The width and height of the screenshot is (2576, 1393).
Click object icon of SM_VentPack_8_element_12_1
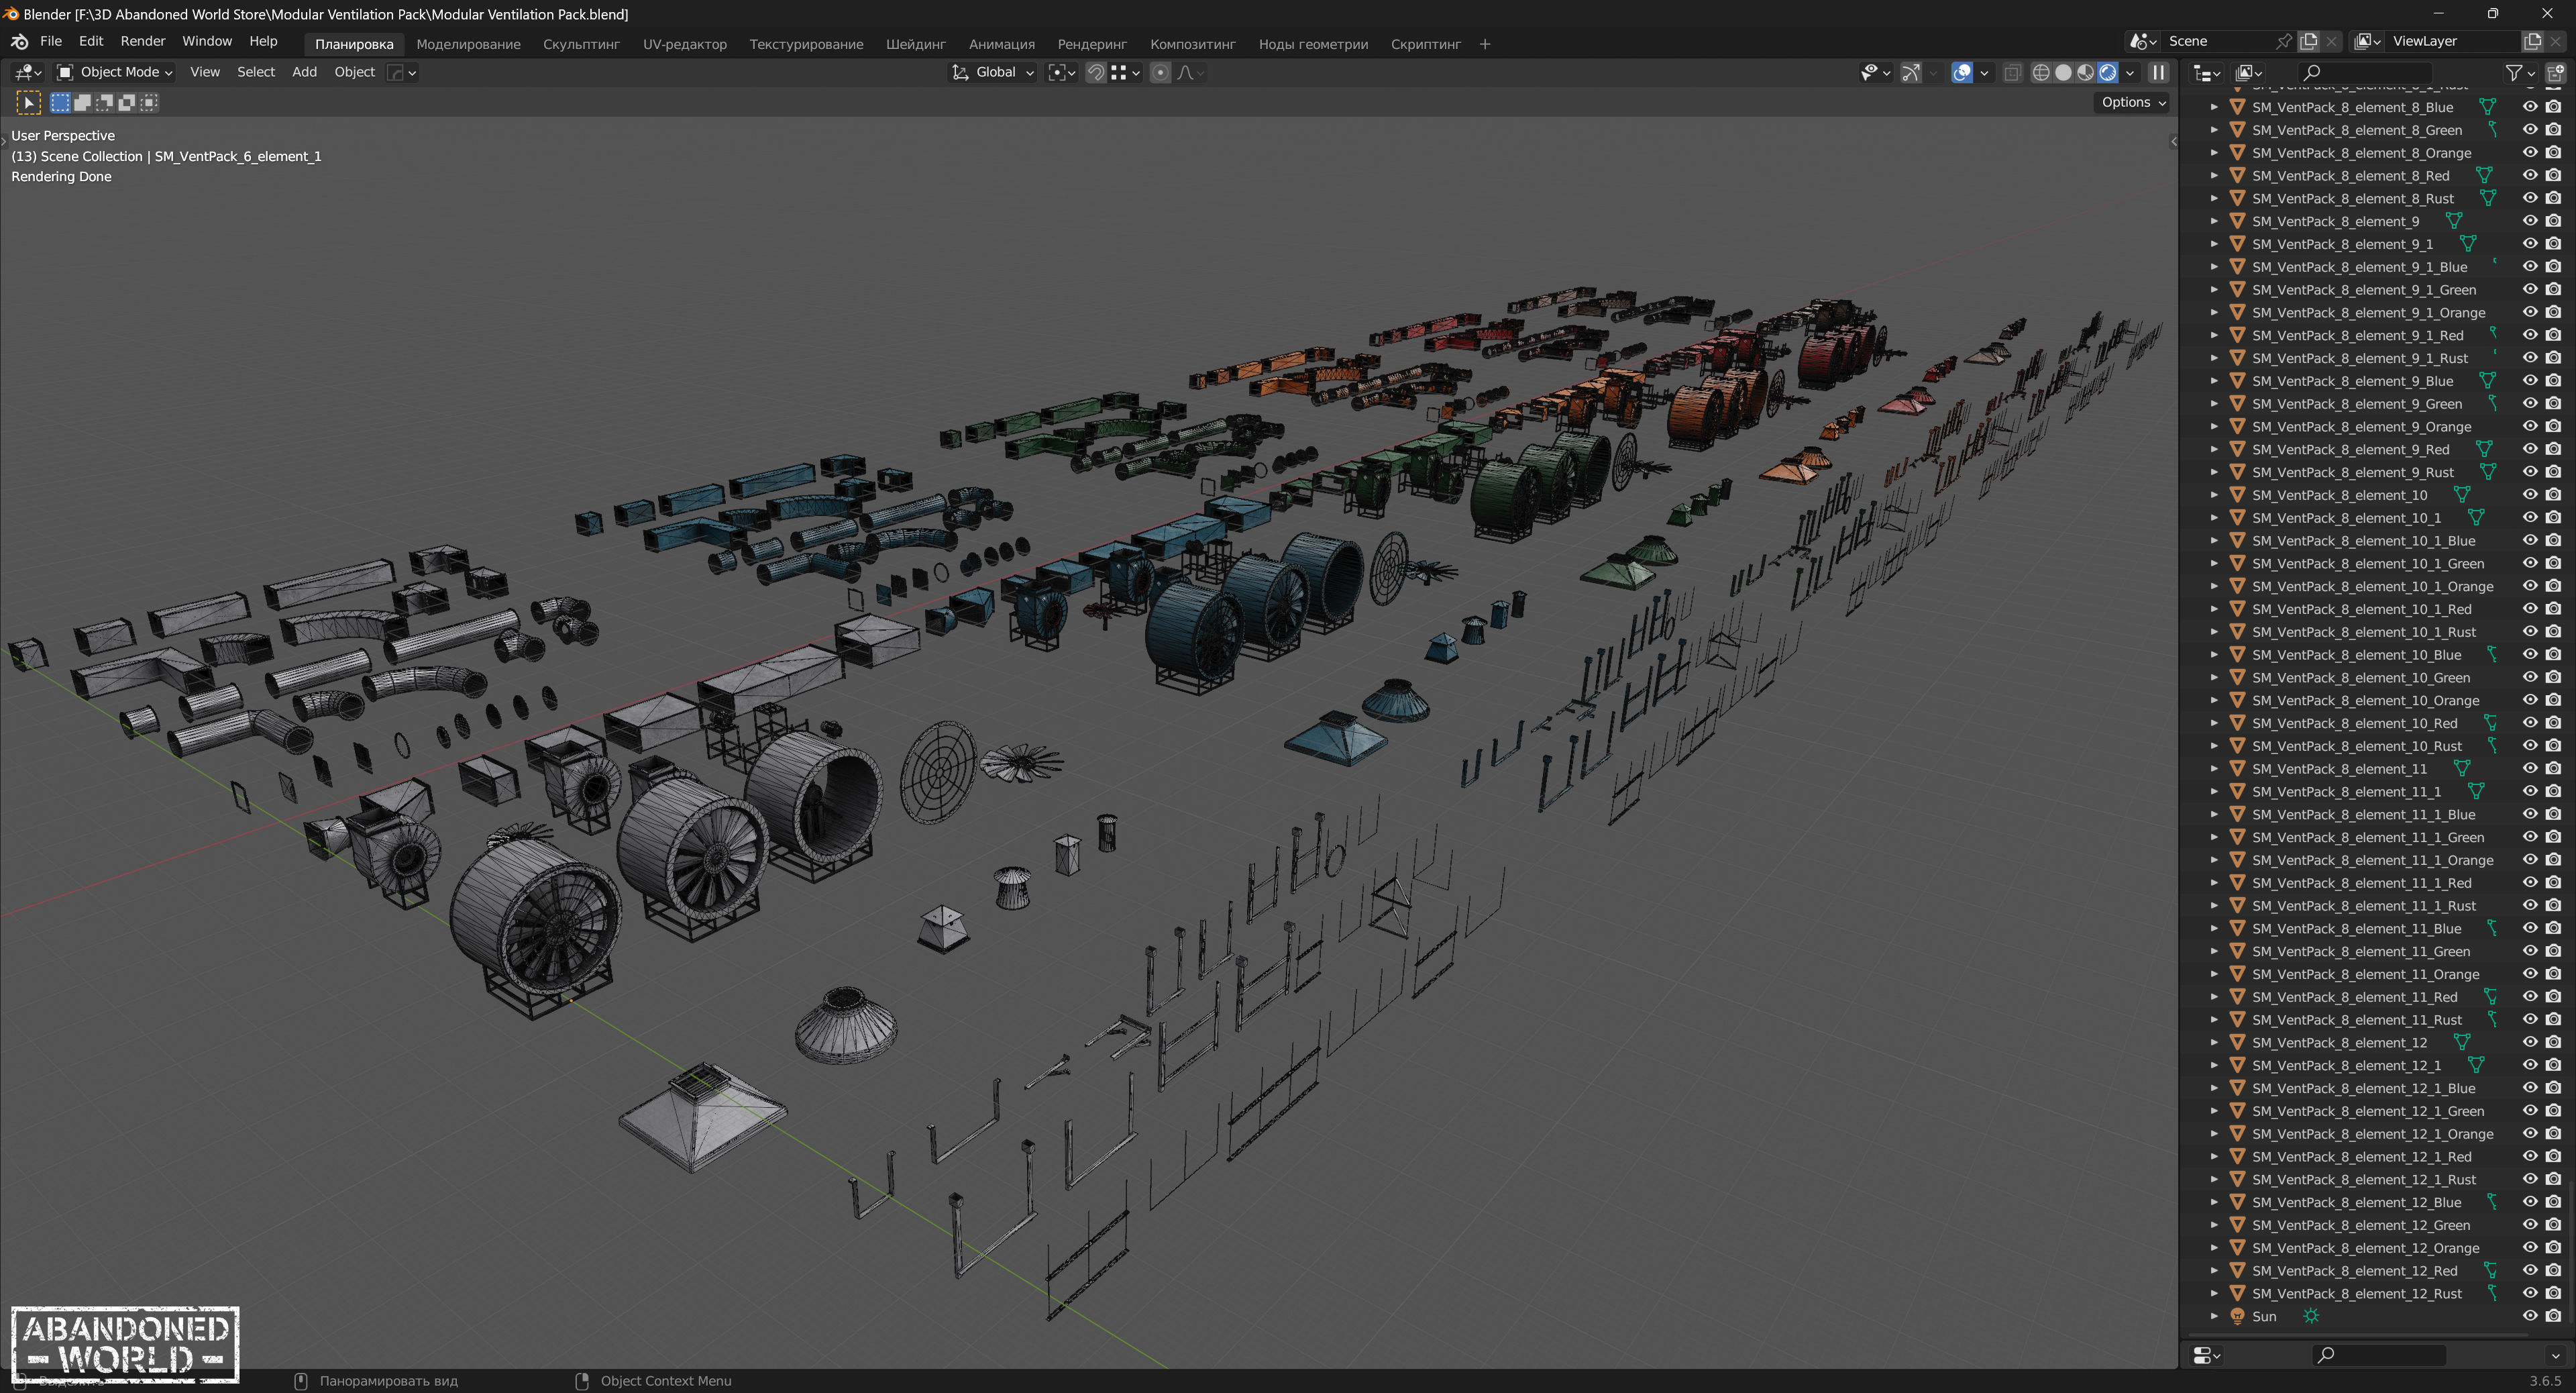click(x=2237, y=1065)
